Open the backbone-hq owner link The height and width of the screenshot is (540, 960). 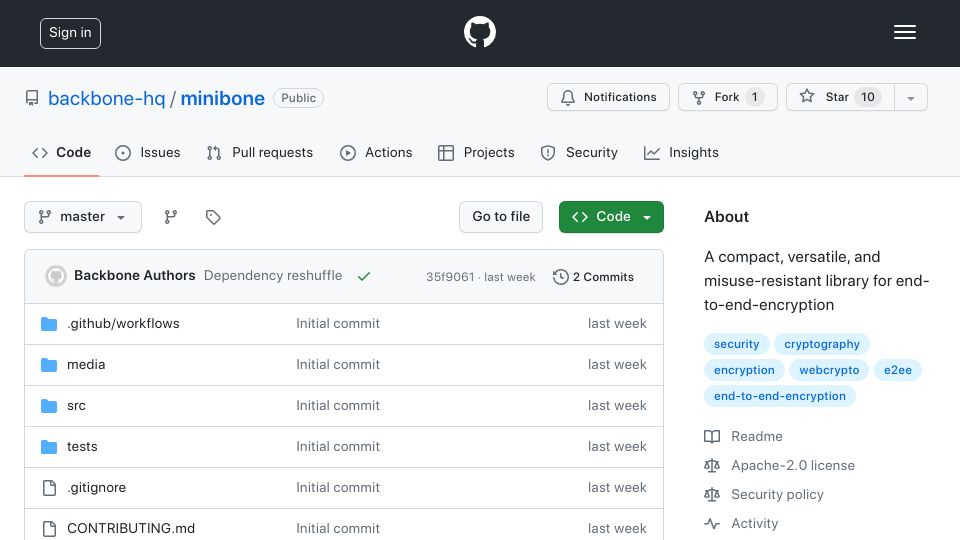point(107,98)
